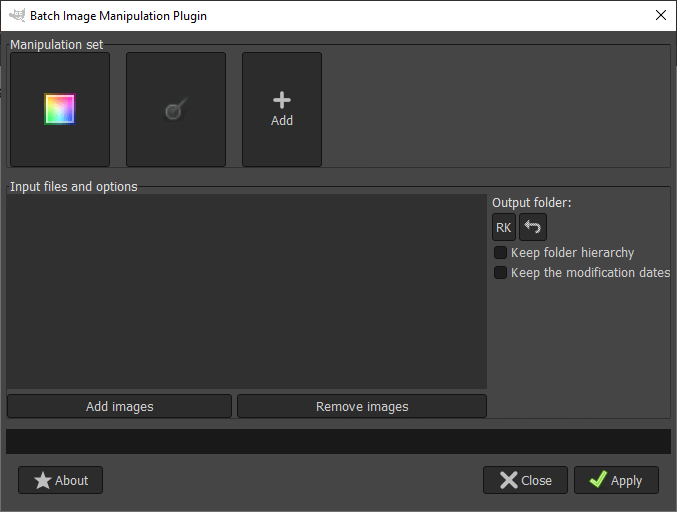Click the 'Input files and options' label
This screenshot has width=677, height=512.
point(74,186)
